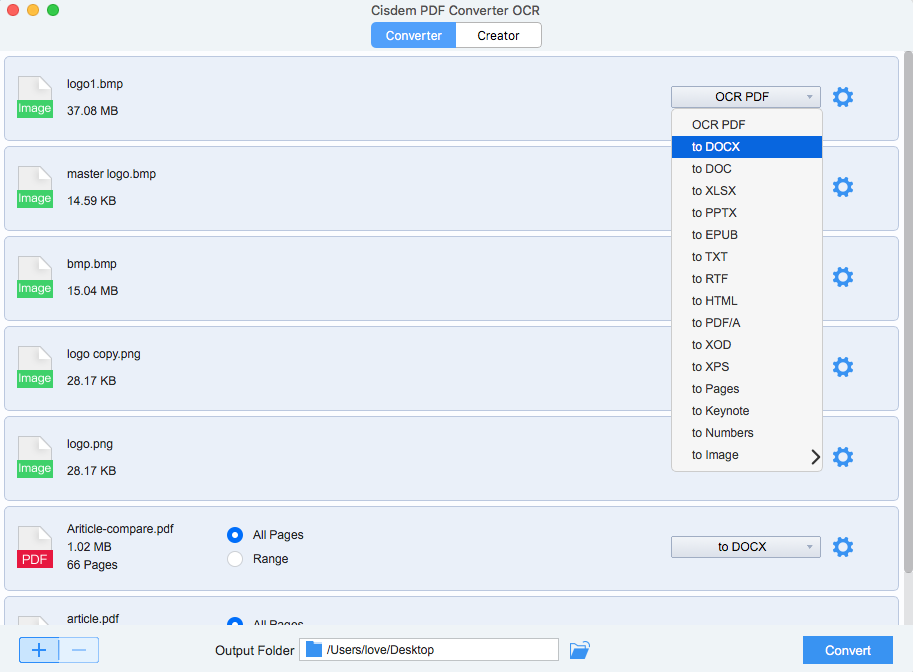This screenshot has height=672, width=913.
Task: Click settings gear next to master logo.bmp
Action: (x=843, y=187)
